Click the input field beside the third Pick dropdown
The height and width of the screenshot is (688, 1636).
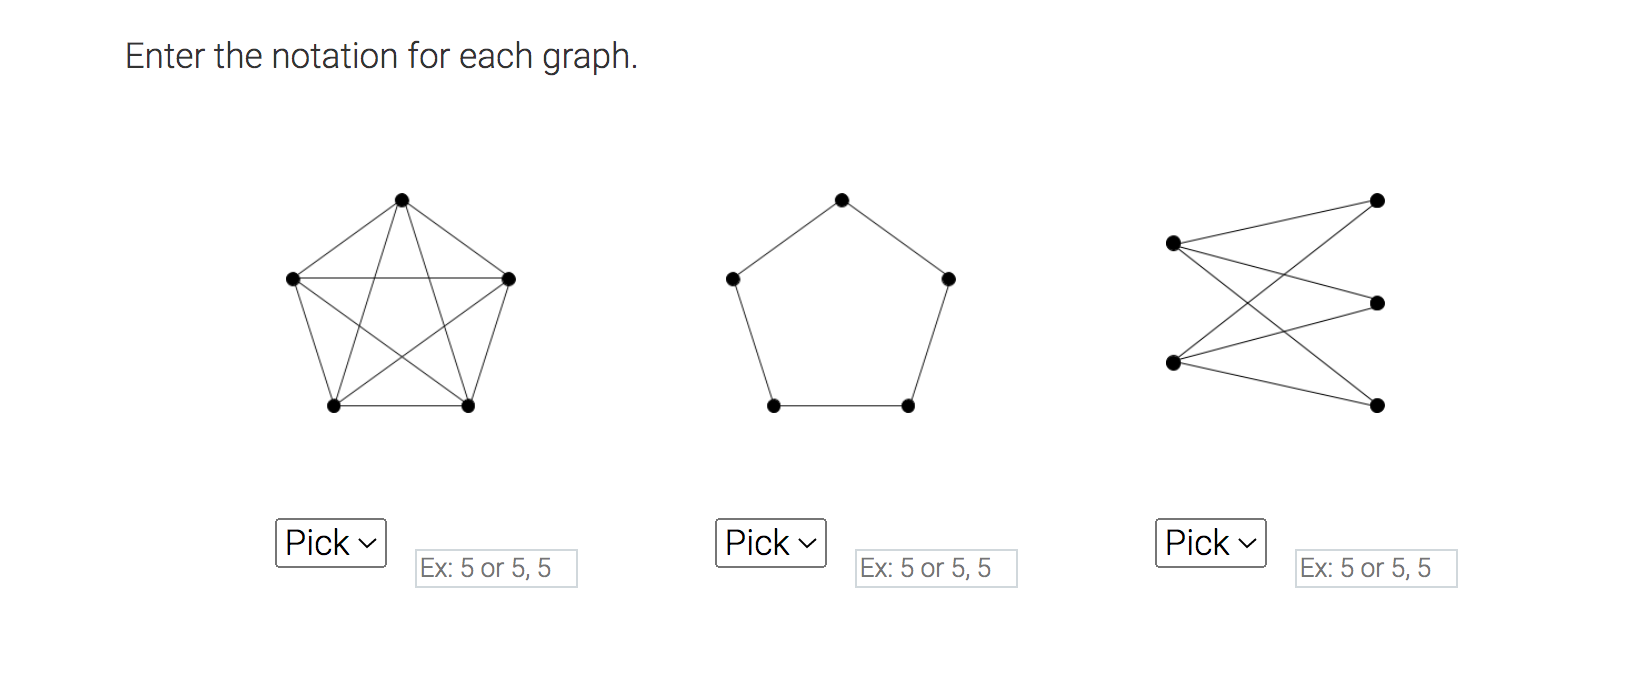click(x=1376, y=568)
